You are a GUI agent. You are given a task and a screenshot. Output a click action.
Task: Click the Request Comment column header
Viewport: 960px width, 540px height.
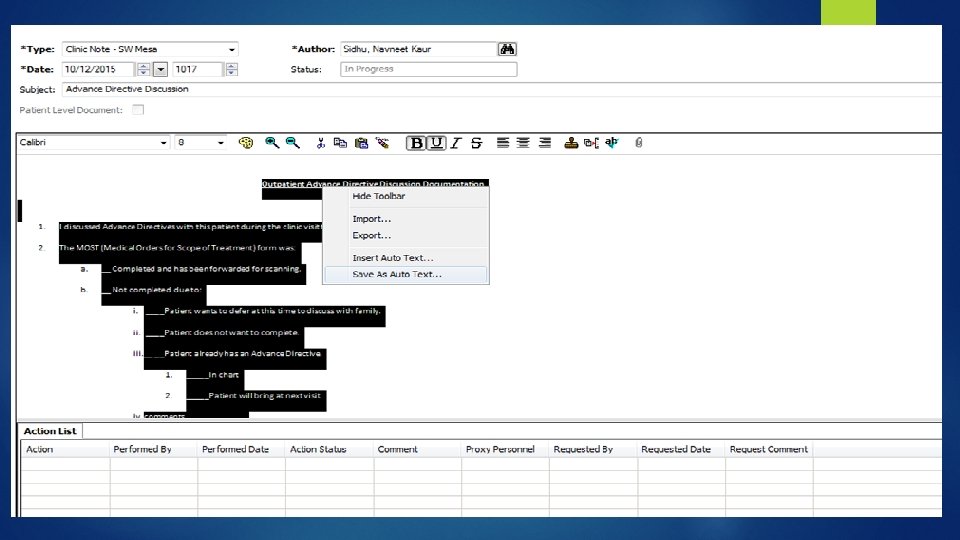tap(769, 449)
